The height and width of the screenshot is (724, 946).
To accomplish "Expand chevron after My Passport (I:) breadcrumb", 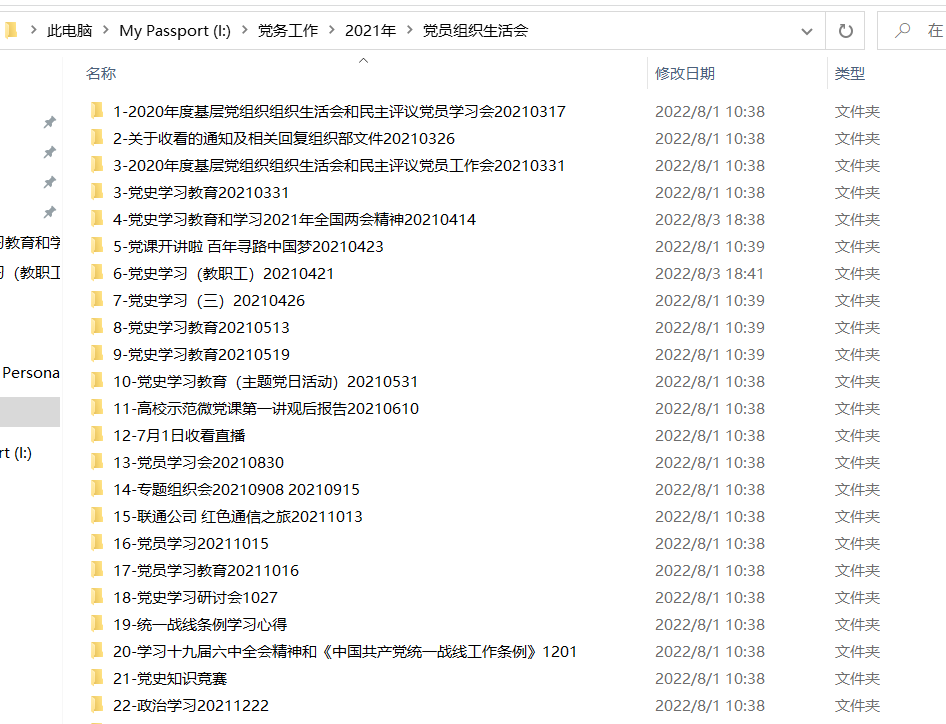I will (244, 30).
